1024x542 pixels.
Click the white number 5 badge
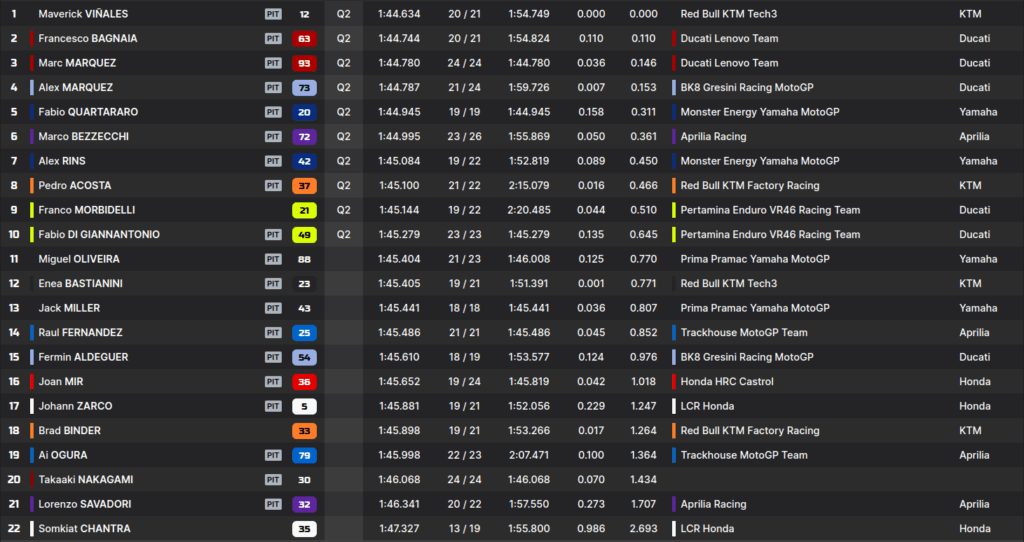point(304,406)
